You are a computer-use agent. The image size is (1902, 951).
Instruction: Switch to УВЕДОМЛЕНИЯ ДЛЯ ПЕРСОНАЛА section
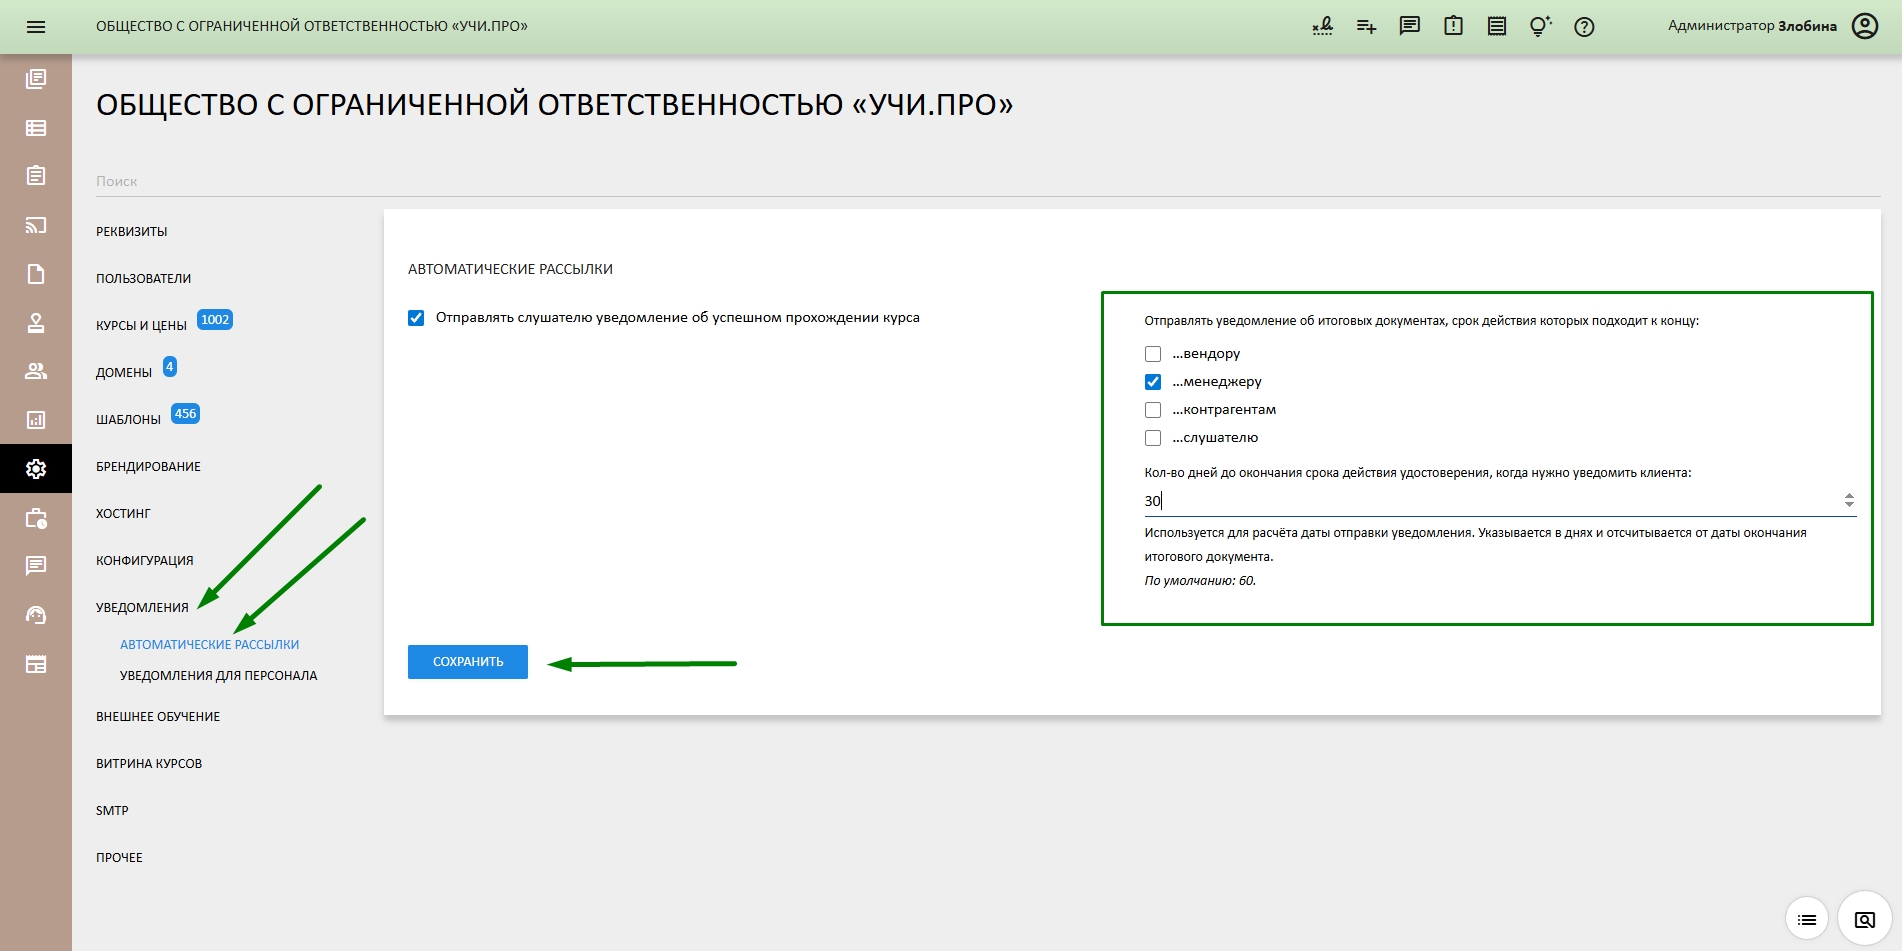click(218, 675)
